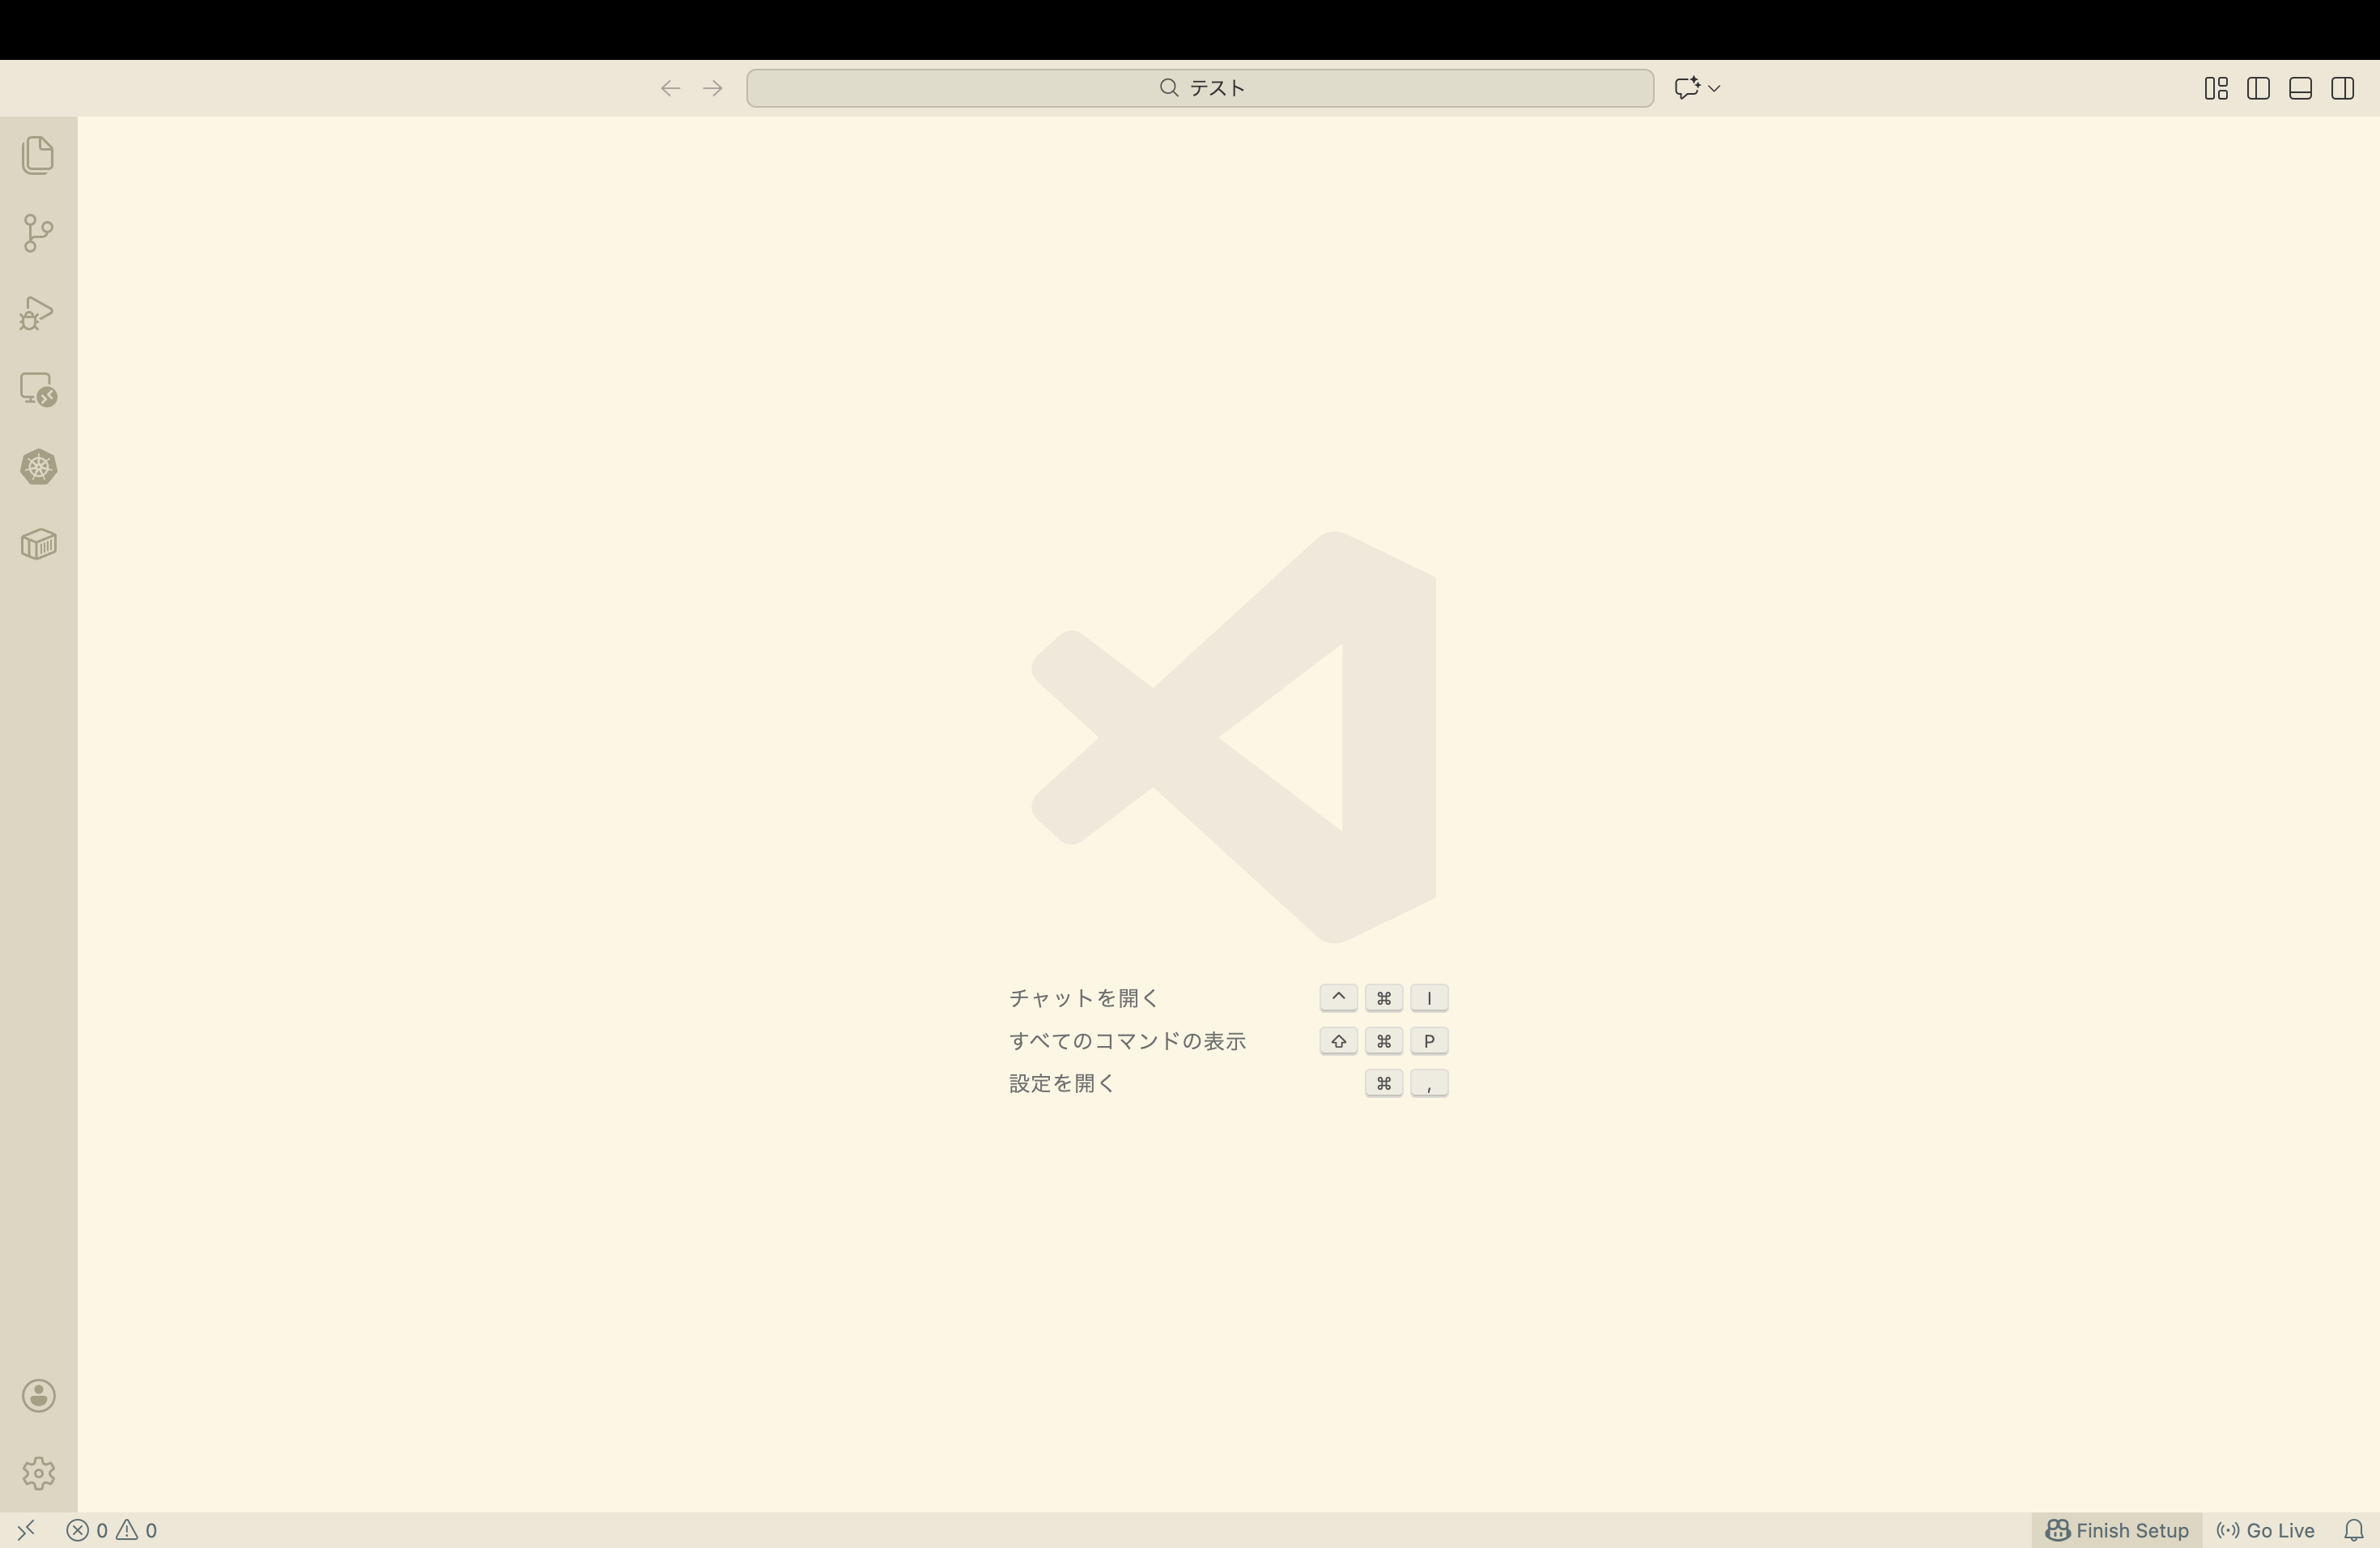Open the Run and Debug view
Image resolution: width=2380 pixels, height=1548 pixels.
(38, 312)
